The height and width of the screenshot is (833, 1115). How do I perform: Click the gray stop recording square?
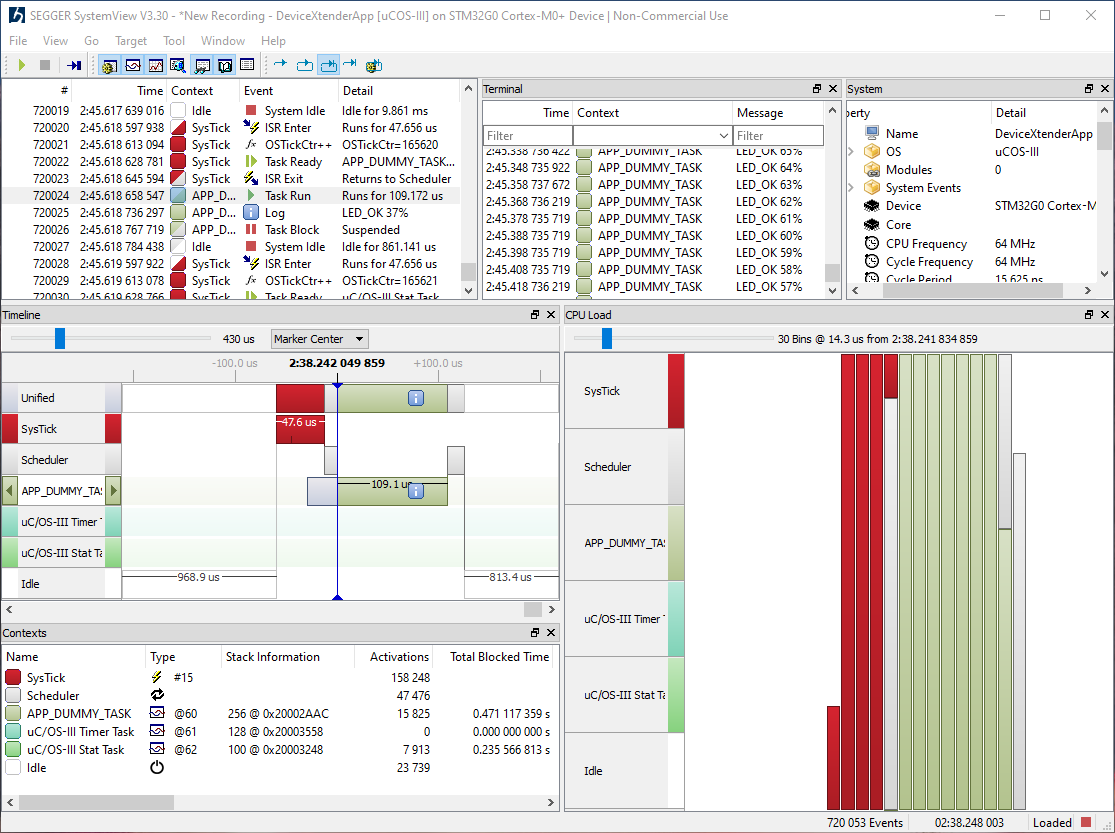click(x=45, y=65)
